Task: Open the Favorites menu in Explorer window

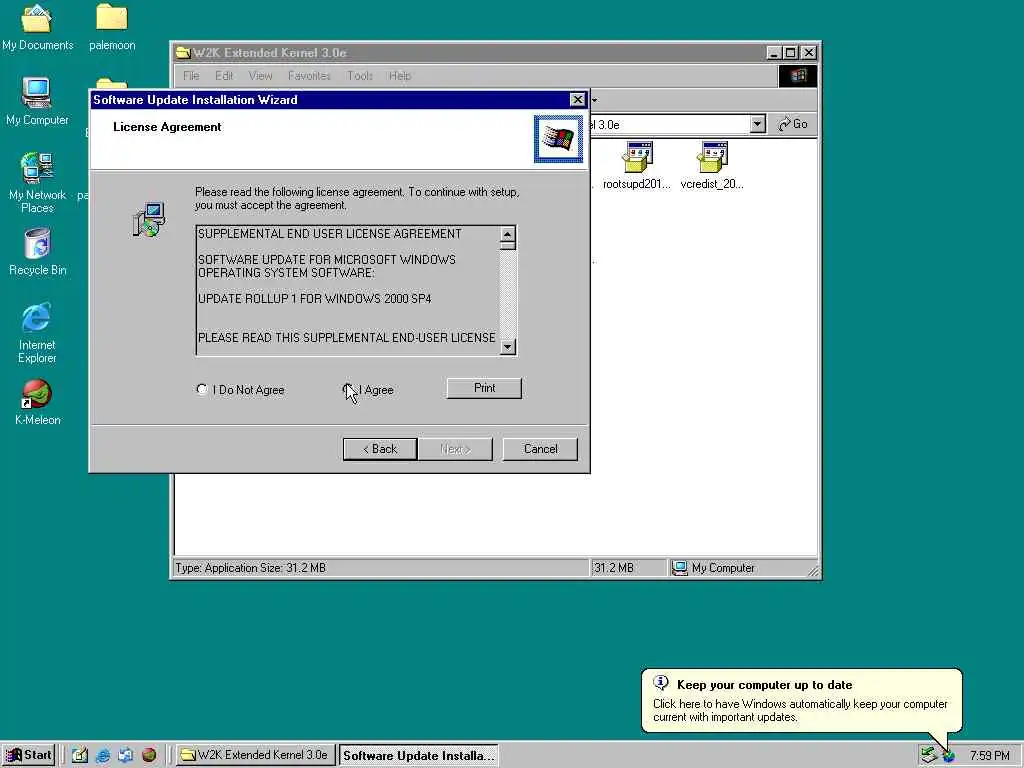Action: coord(309,76)
